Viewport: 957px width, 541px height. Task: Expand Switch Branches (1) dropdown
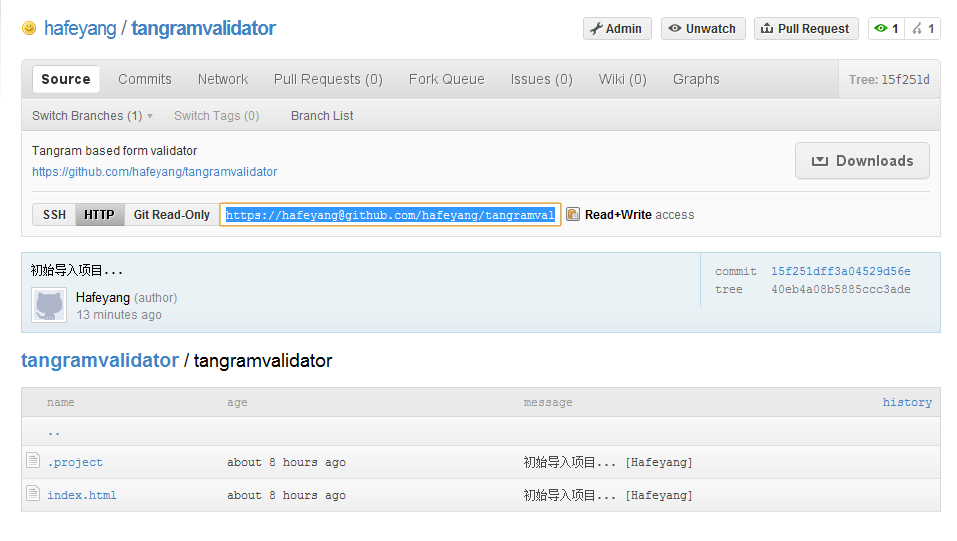coord(92,115)
